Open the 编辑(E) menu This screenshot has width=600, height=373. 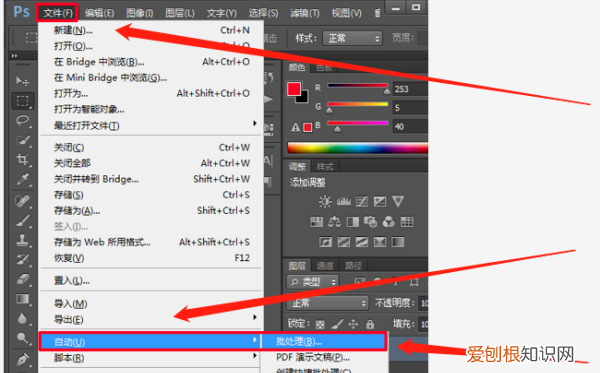99,13
